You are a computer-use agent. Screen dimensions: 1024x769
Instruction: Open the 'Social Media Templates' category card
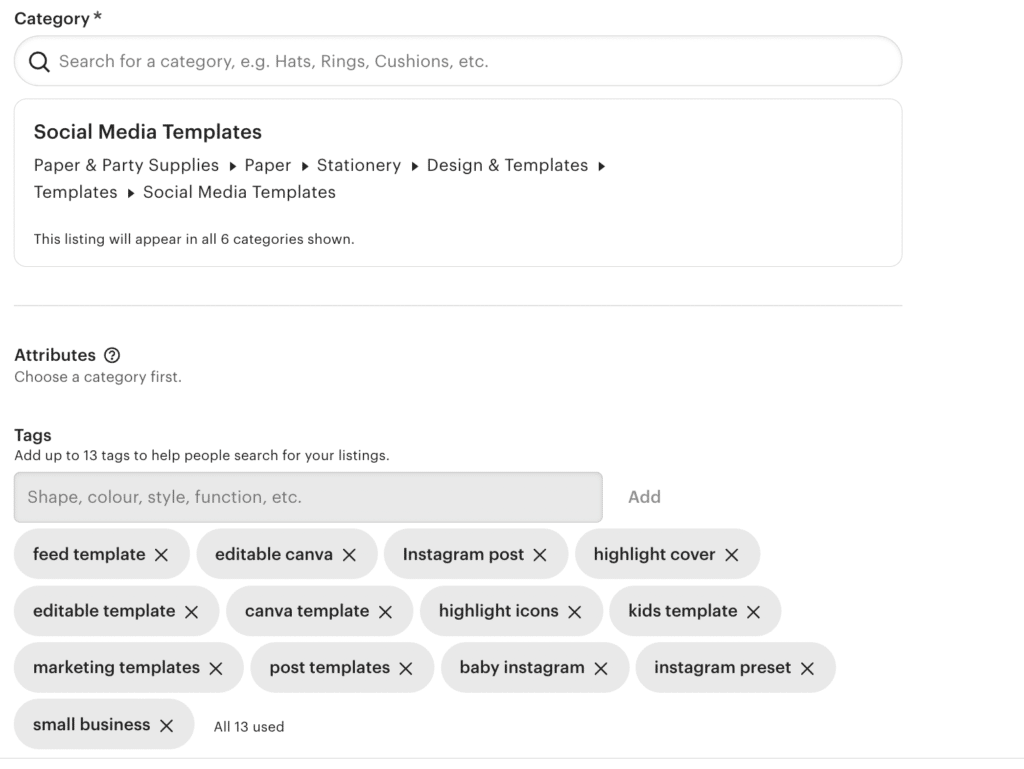147,131
